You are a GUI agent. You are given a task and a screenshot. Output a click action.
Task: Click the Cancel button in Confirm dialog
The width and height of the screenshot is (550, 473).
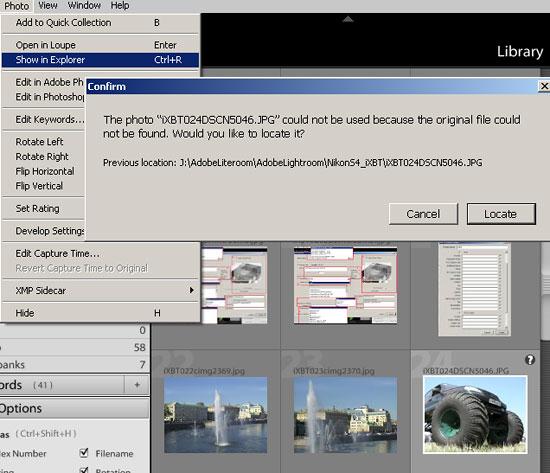click(423, 214)
